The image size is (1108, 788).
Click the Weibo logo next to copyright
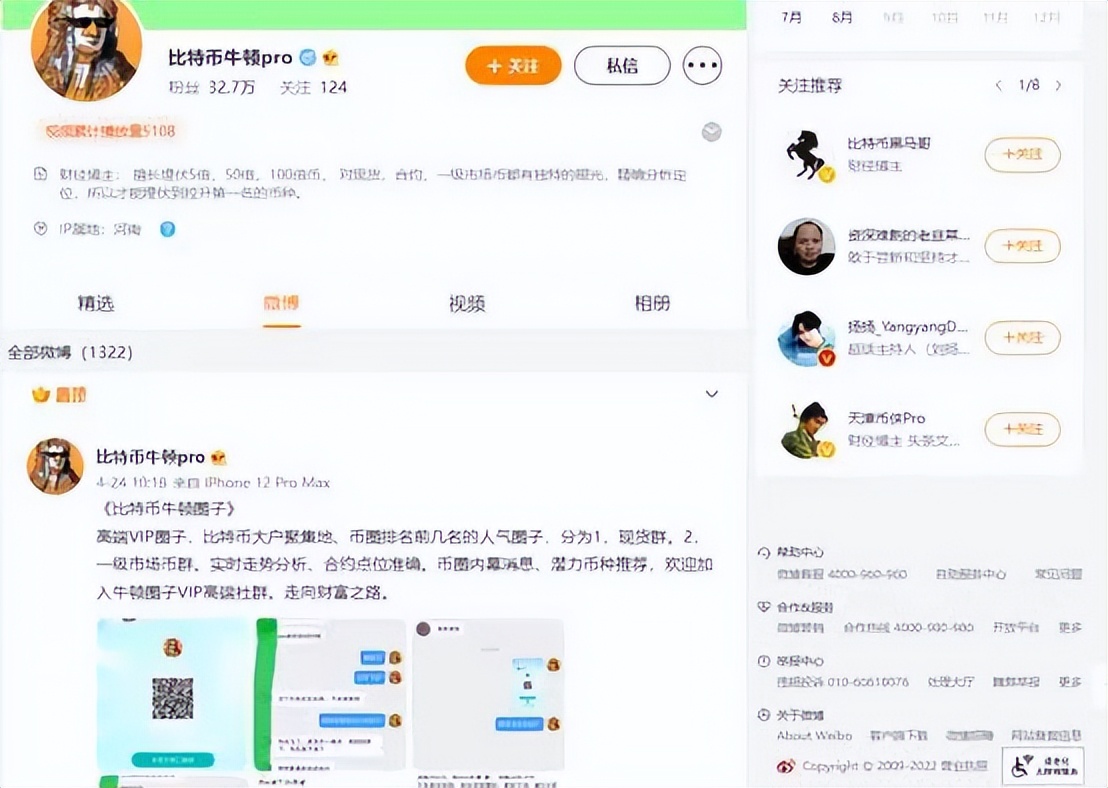(x=786, y=766)
